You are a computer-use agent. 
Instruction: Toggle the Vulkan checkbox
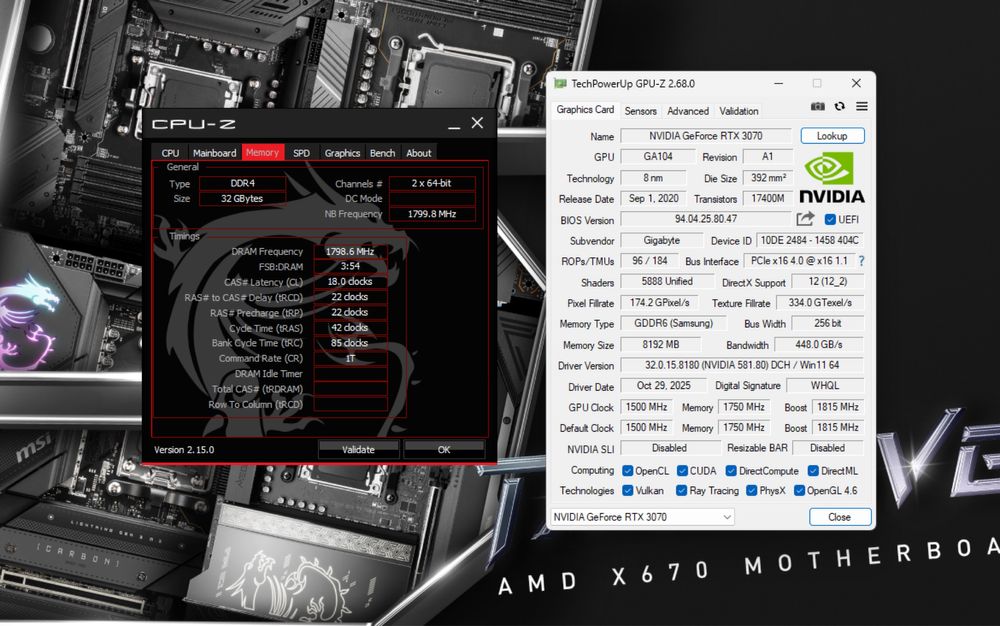tap(628, 490)
